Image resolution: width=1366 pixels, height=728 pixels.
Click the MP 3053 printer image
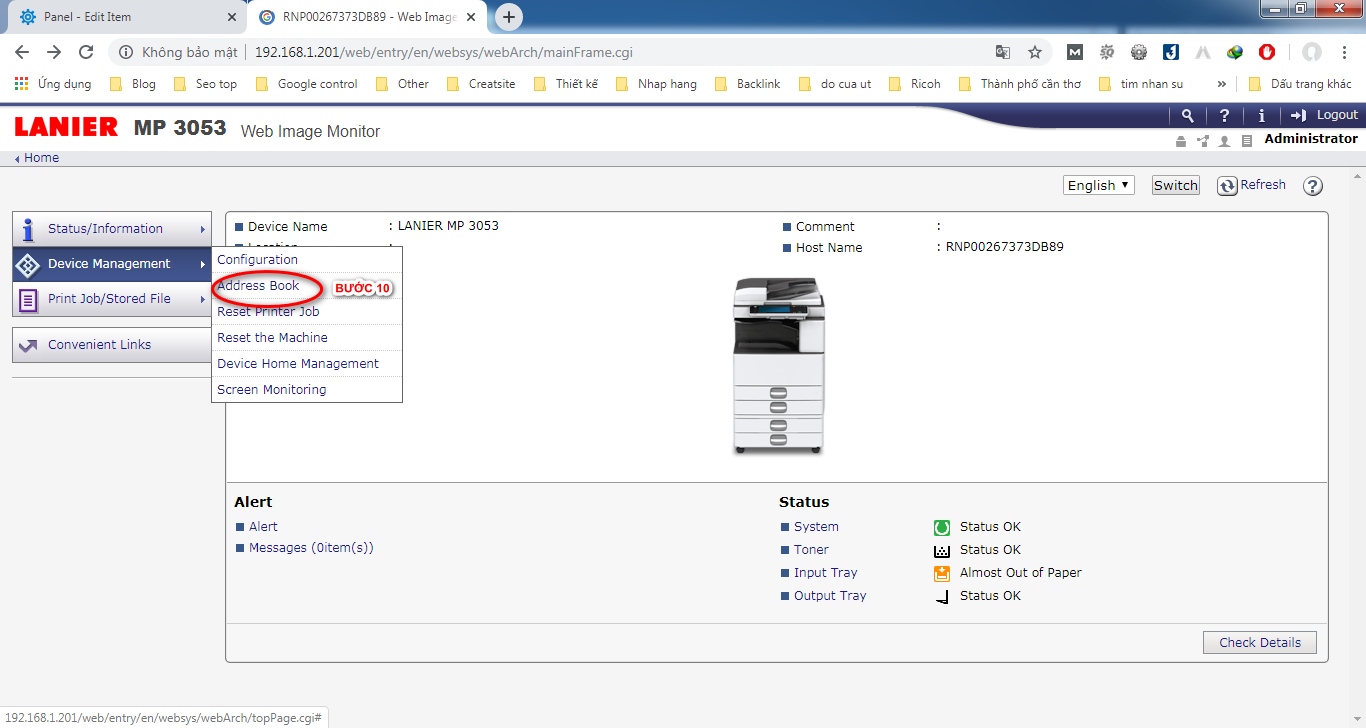click(x=779, y=365)
